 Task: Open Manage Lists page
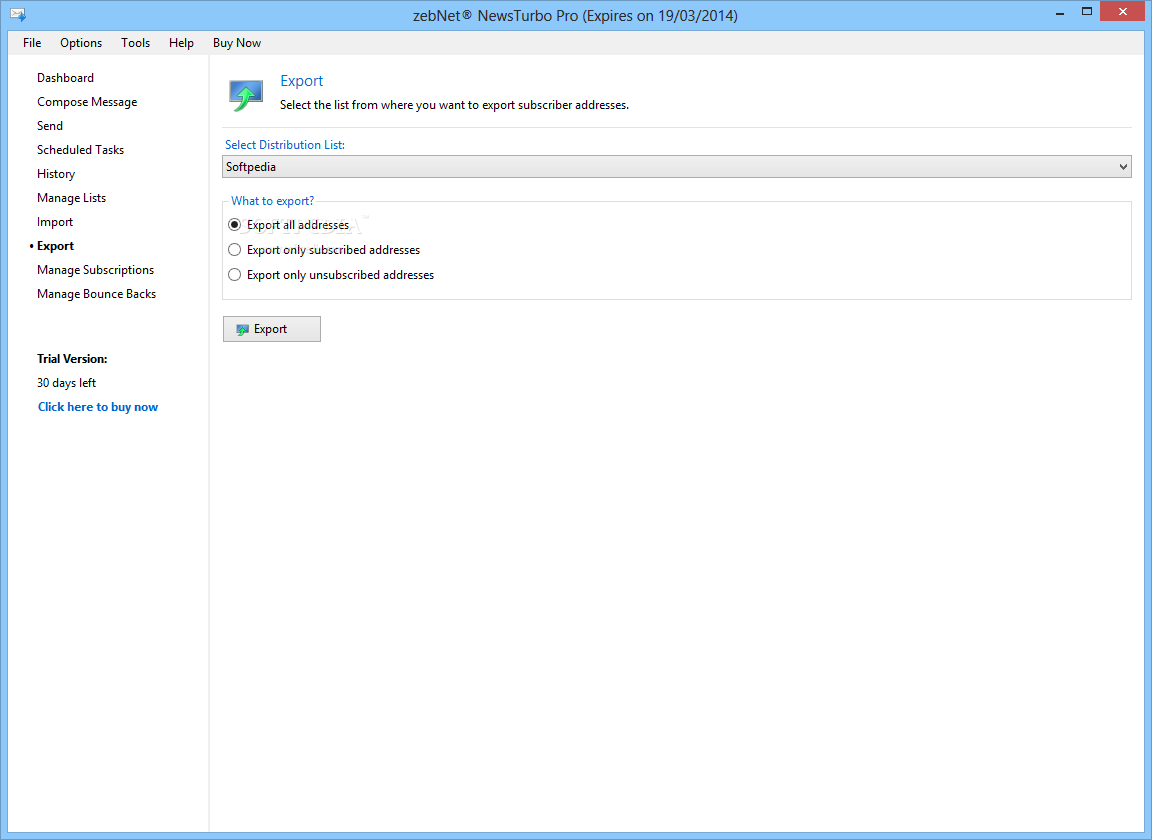point(71,198)
